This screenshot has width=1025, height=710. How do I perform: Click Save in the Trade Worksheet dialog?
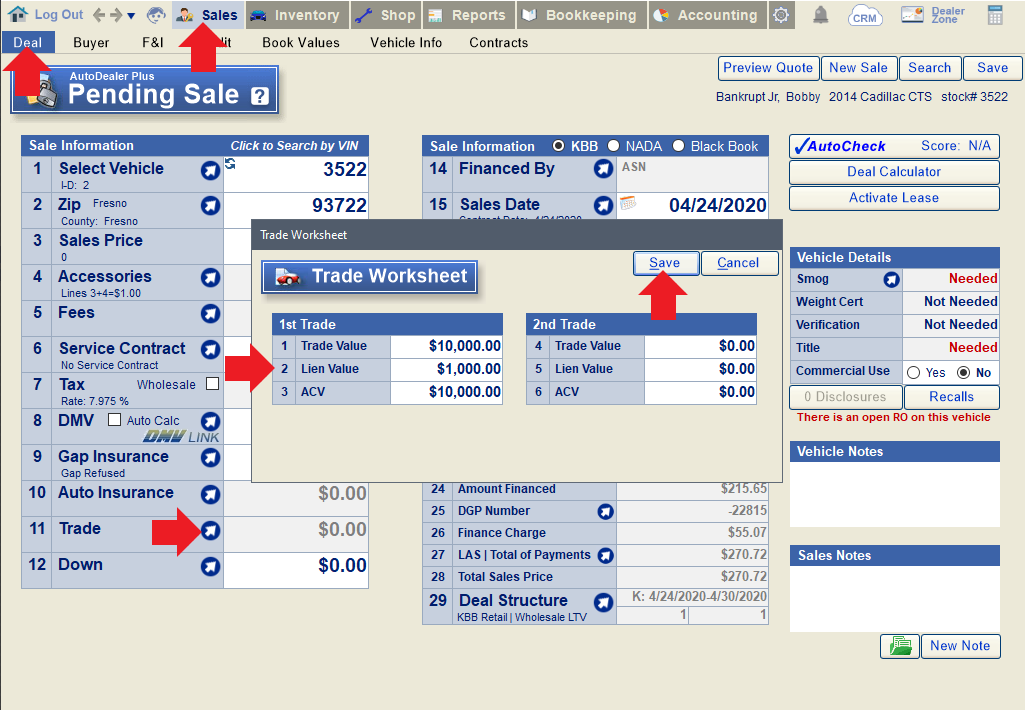(x=665, y=263)
